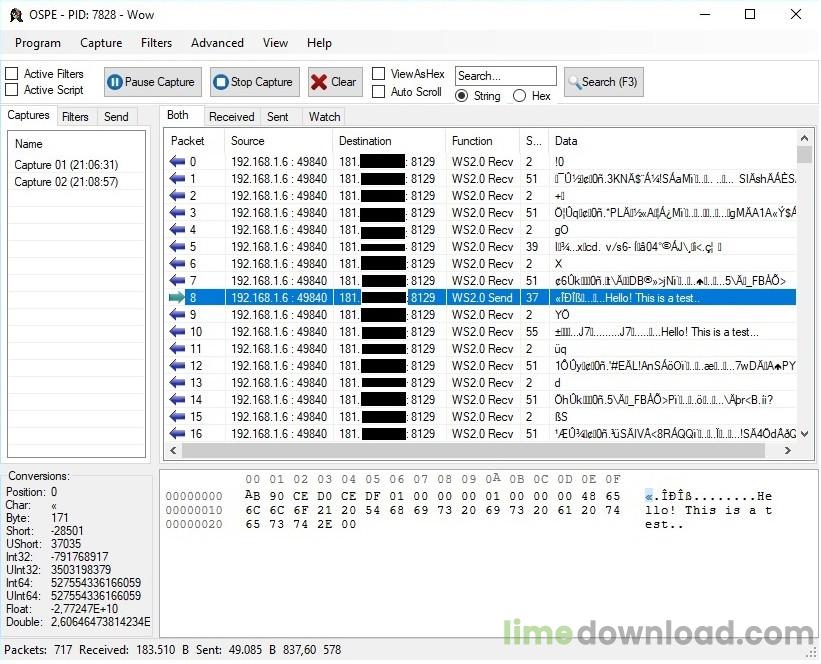This screenshot has height=664, width=821.
Task: Click the receive arrow of packet 4
Action: pyautogui.click(x=177, y=229)
